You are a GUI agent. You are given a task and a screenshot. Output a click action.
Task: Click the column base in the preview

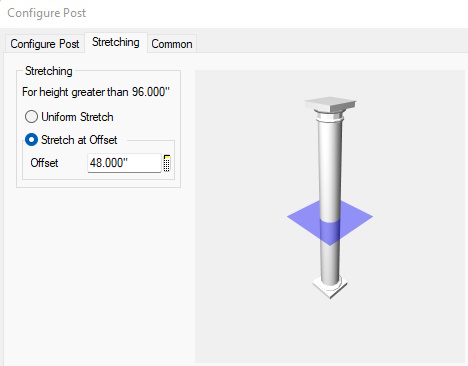[330, 287]
